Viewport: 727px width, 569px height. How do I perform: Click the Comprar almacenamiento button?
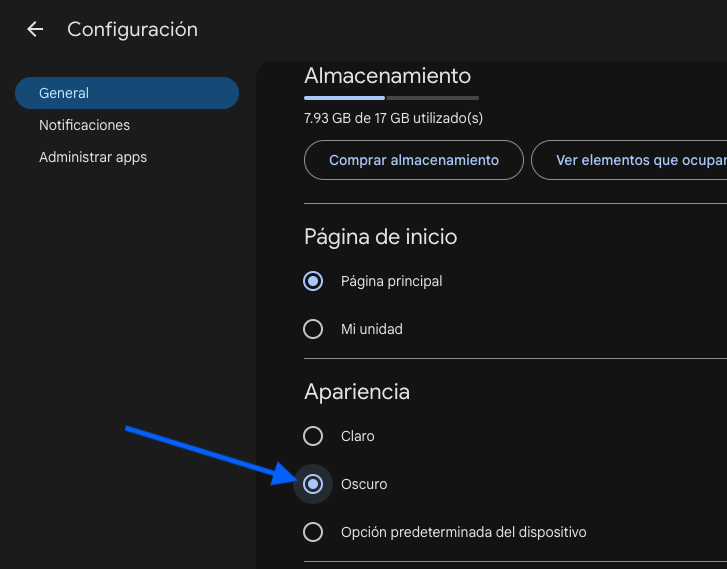pyautogui.click(x=413, y=160)
